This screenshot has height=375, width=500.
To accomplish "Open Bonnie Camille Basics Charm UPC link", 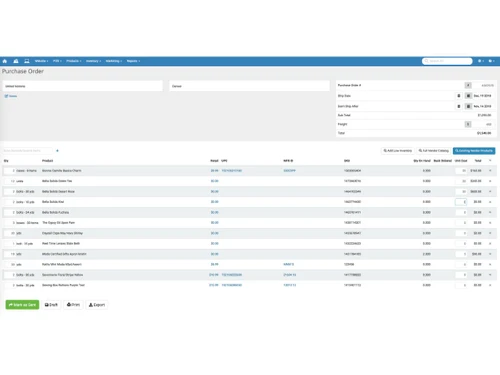I will [x=232, y=171].
